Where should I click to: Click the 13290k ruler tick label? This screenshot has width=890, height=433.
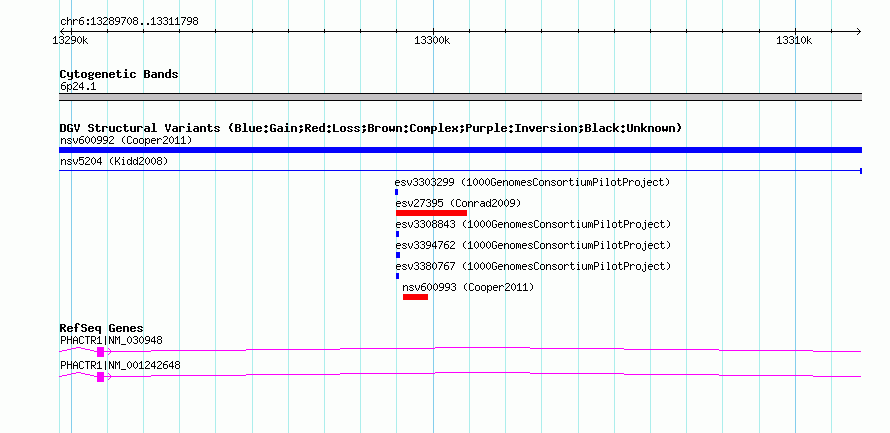pos(70,40)
